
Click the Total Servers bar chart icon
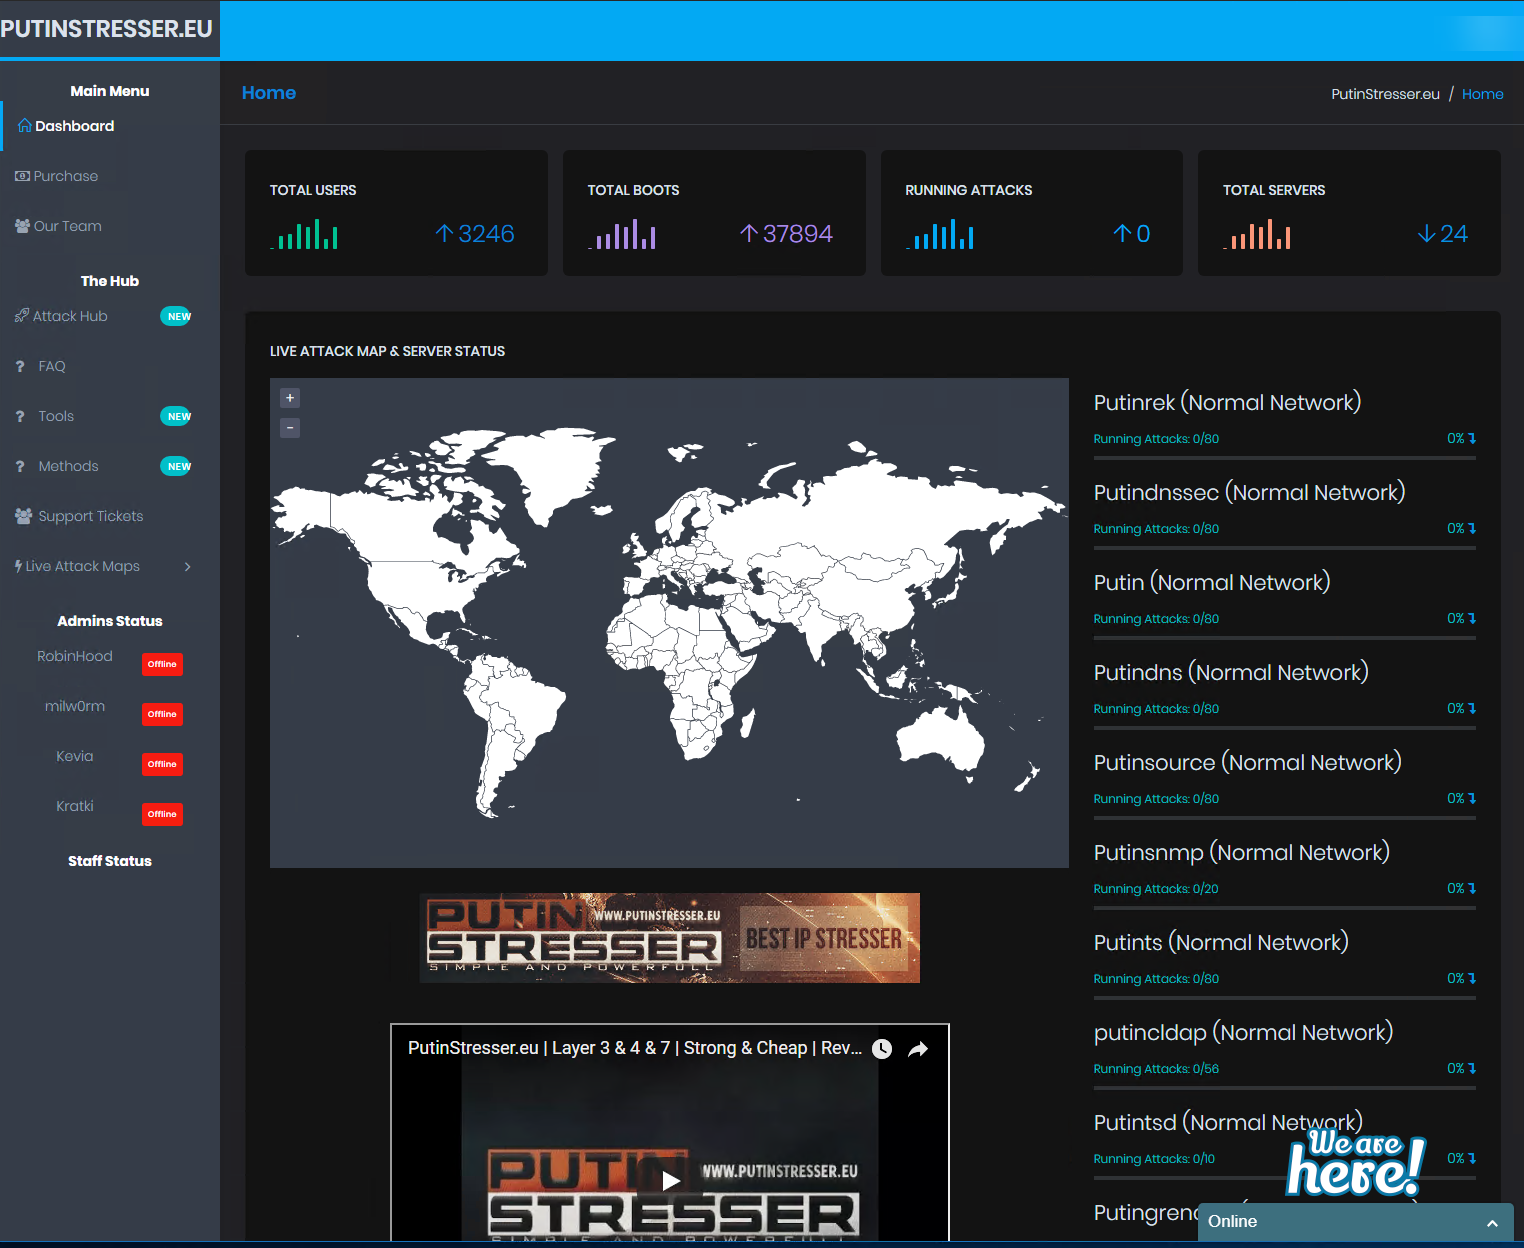1257,235
